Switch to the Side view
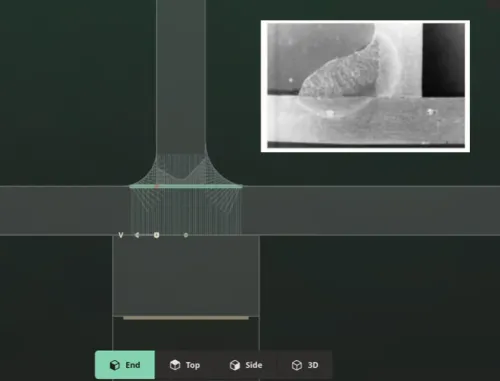Image resolution: width=500 pixels, height=381 pixels. pos(246,365)
